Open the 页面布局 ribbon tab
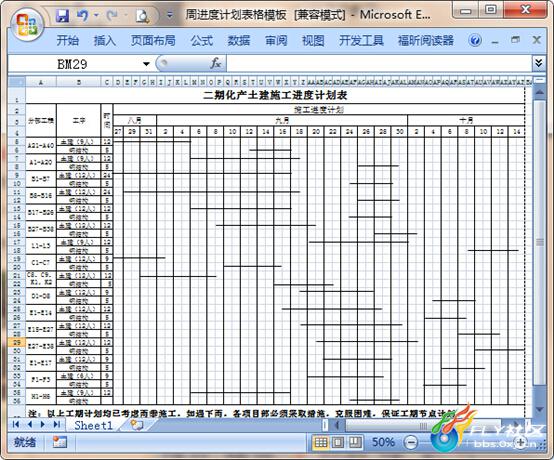The width and height of the screenshot is (554, 460). (x=153, y=40)
